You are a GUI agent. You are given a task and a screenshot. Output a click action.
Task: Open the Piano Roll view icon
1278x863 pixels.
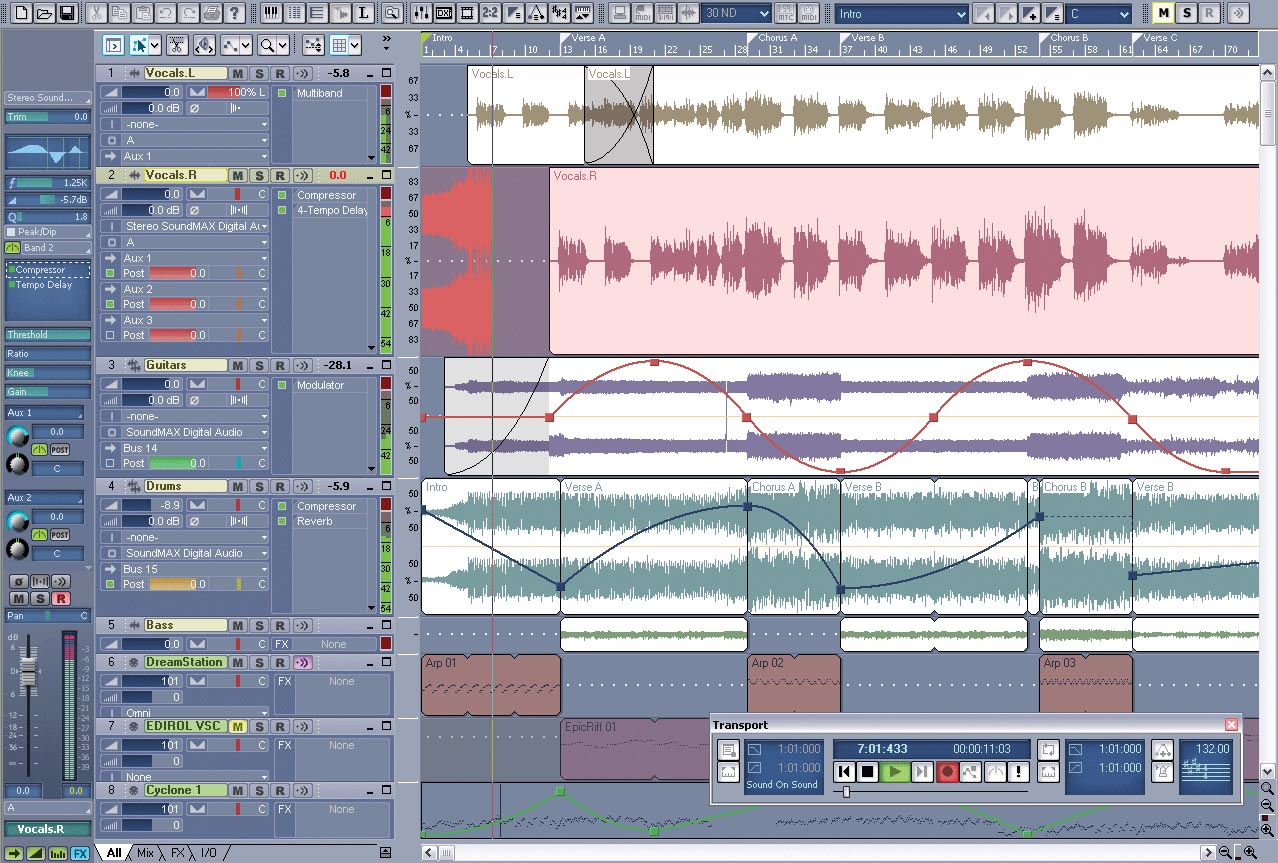click(x=272, y=13)
